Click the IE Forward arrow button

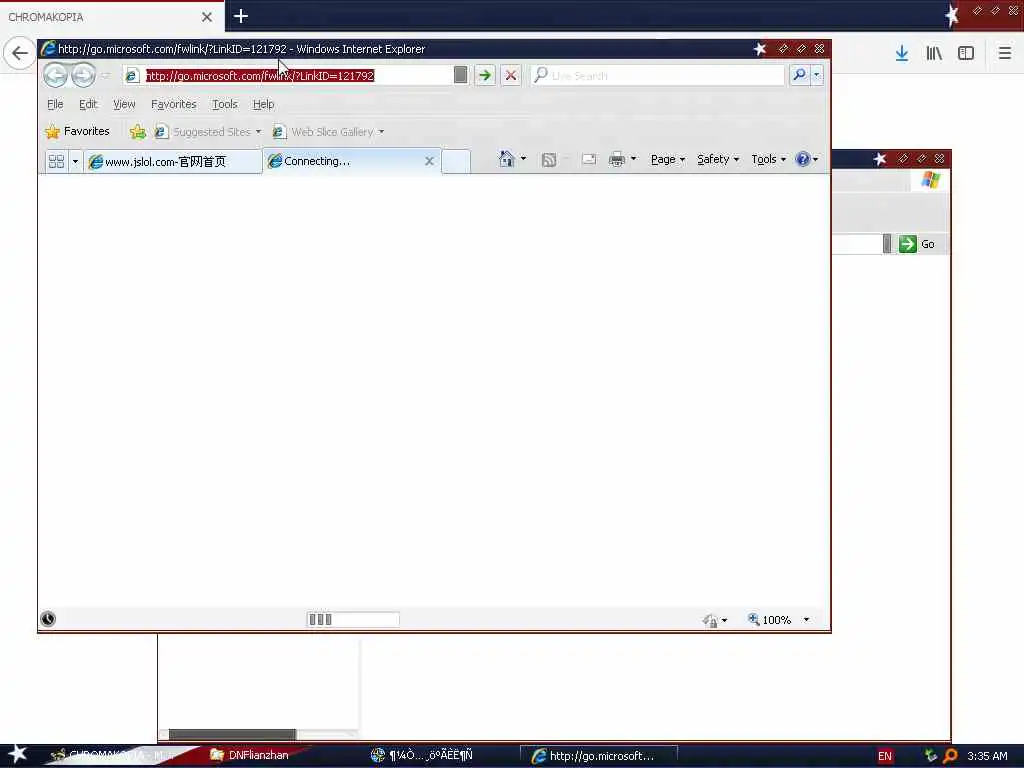coord(84,75)
